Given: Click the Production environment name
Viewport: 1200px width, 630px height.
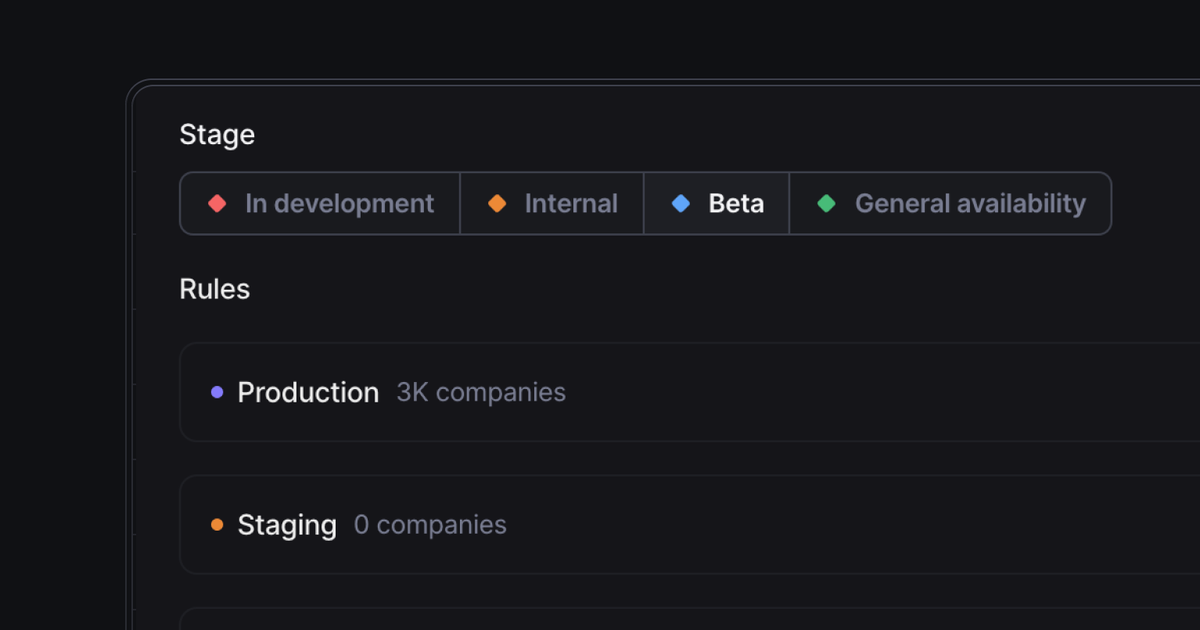Looking at the screenshot, I should point(308,393).
